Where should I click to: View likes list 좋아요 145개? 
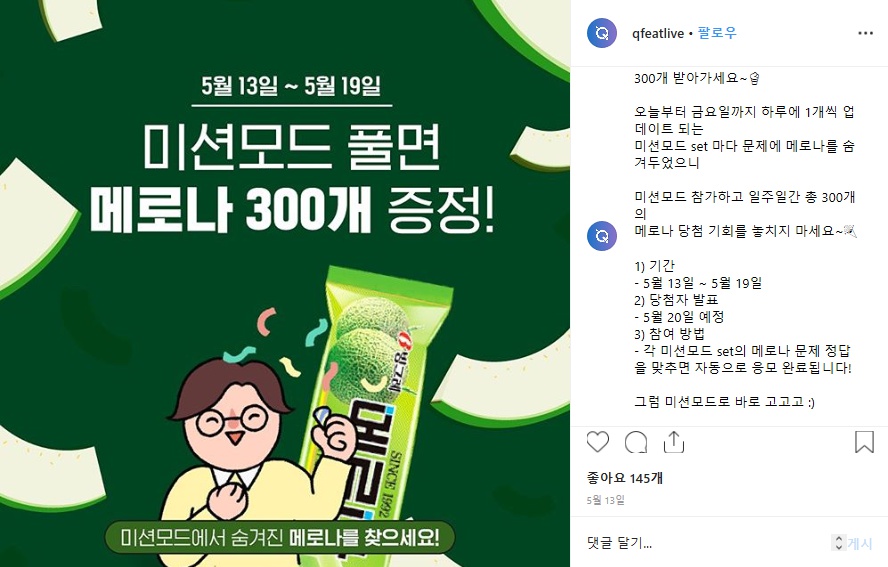click(625, 478)
